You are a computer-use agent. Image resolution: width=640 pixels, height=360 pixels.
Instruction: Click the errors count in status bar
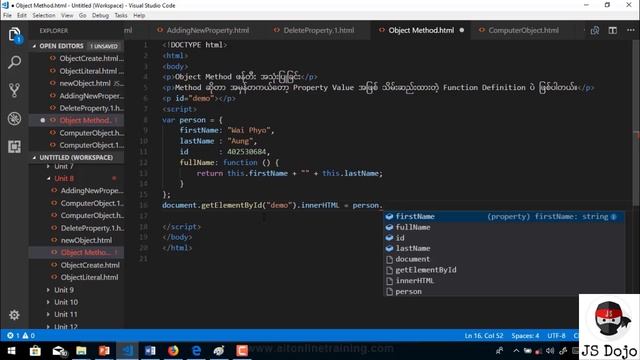coord(13,336)
